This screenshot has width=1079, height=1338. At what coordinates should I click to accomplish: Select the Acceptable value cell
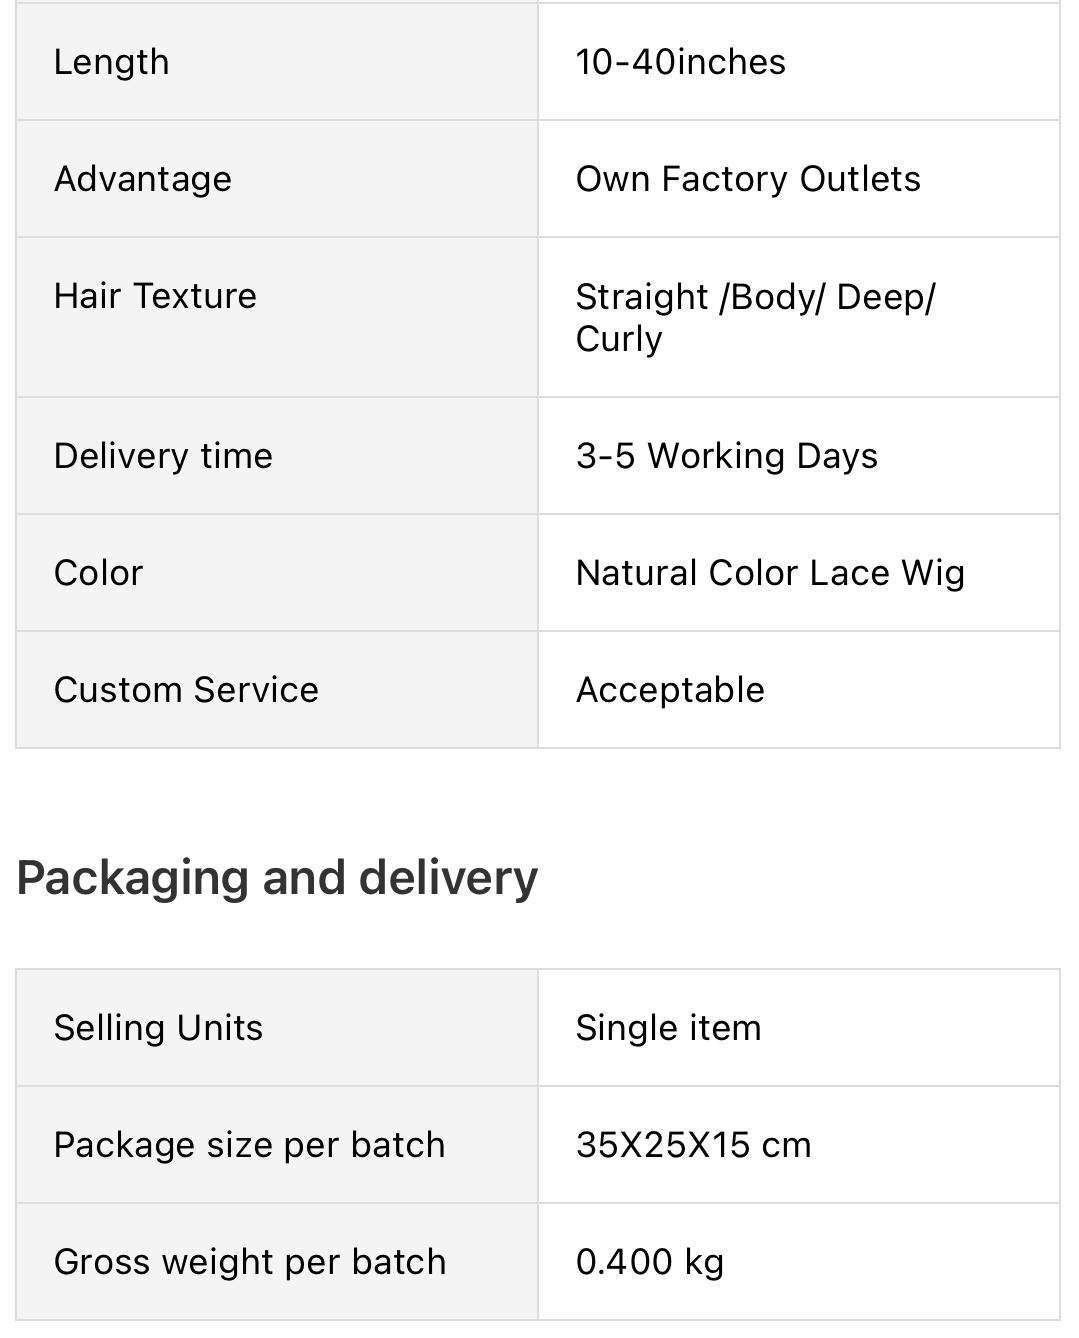(x=799, y=690)
